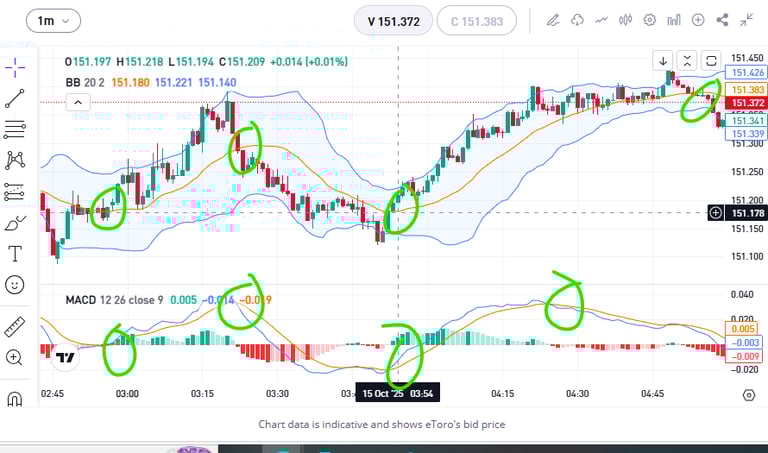The height and width of the screenshot is (453, 768).
Task: Select the ruler measure tool
Action: (x=15, y=327)
